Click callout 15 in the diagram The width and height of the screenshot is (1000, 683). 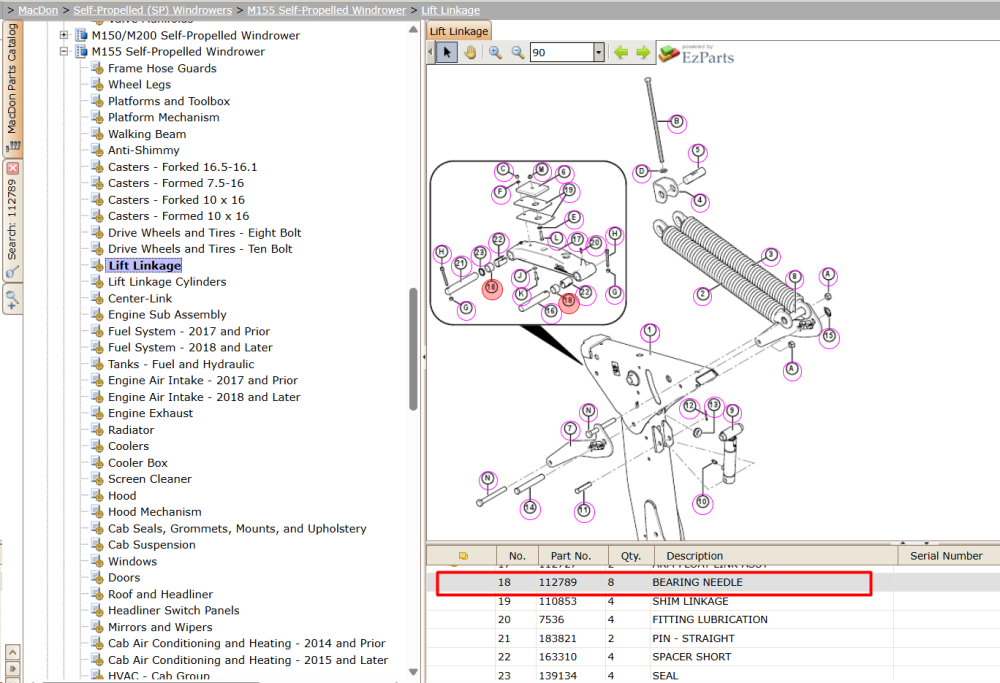coord(828,336)
